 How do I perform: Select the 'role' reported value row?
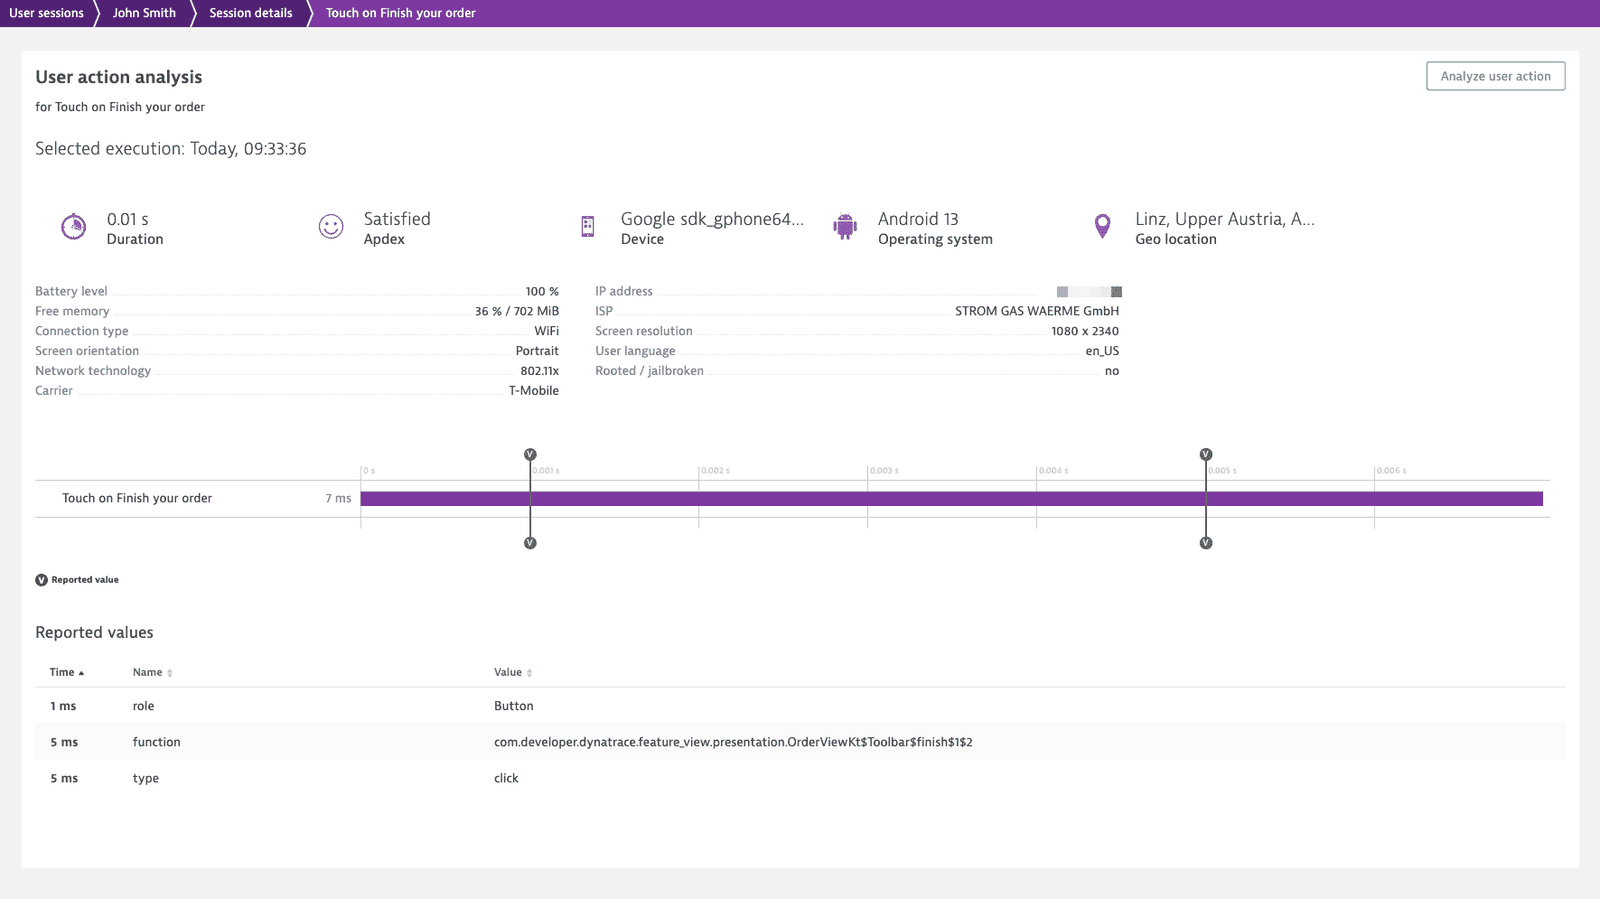click(x=800, y=706)
